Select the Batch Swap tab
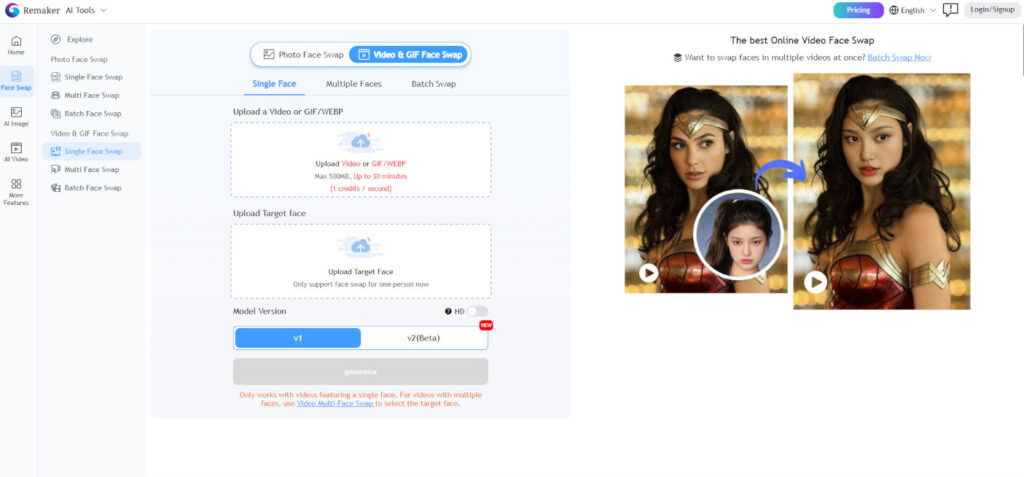Viewport: 1024px width, 477px height. click(434, 84)
